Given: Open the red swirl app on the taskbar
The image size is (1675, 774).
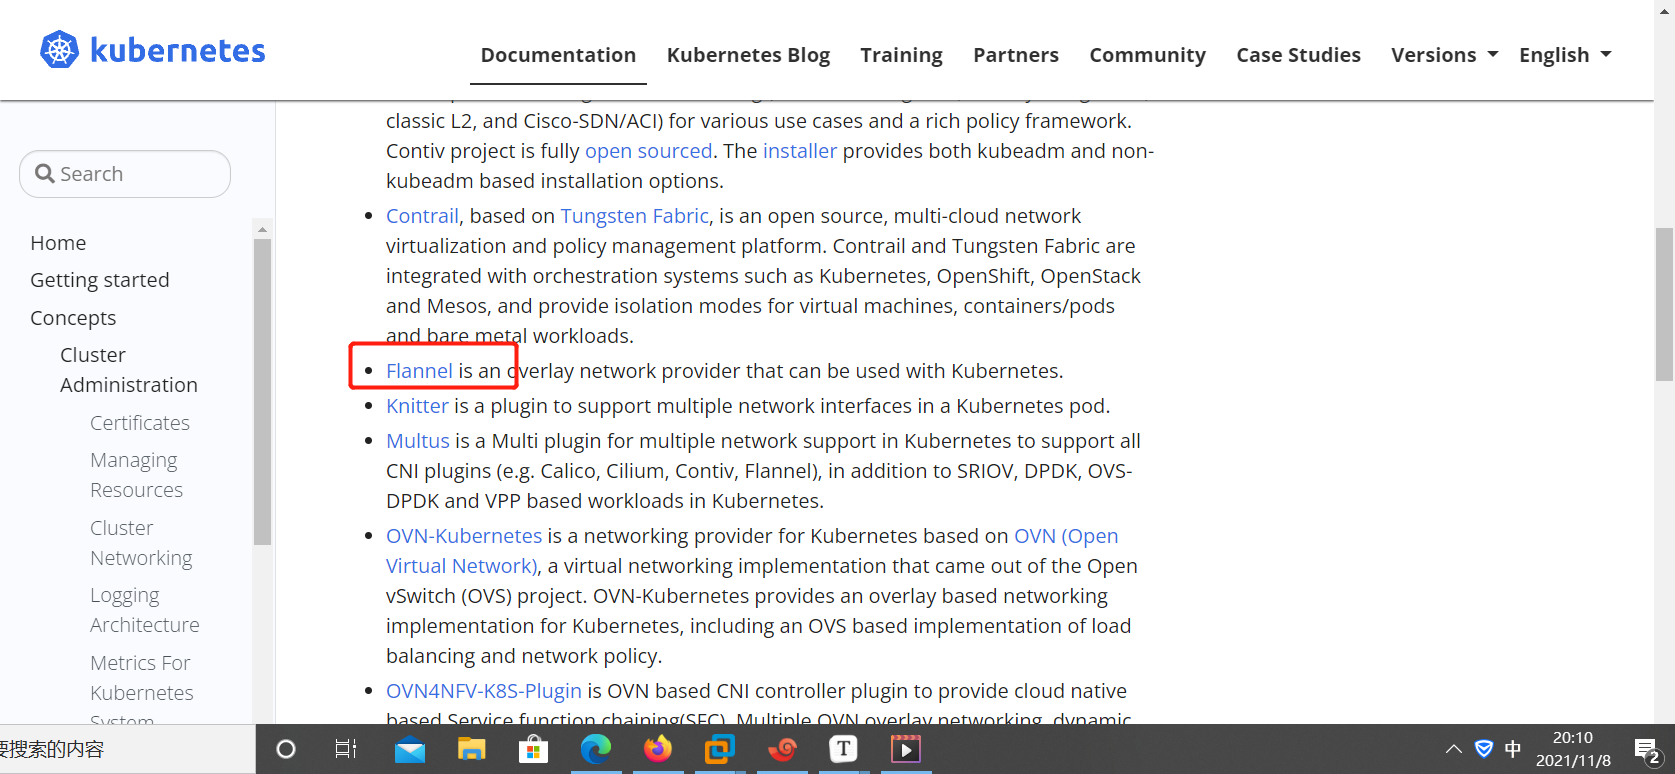Looking at the screenshot, I should (782, 748).
